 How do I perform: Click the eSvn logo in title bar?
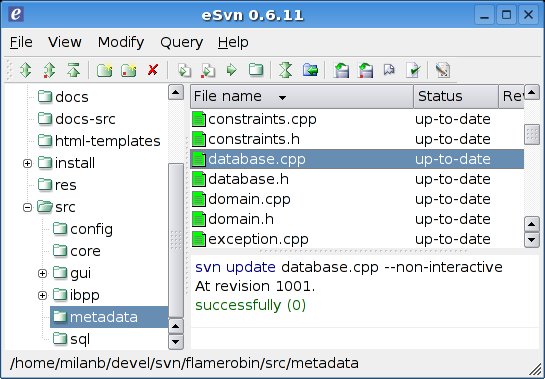16,15
